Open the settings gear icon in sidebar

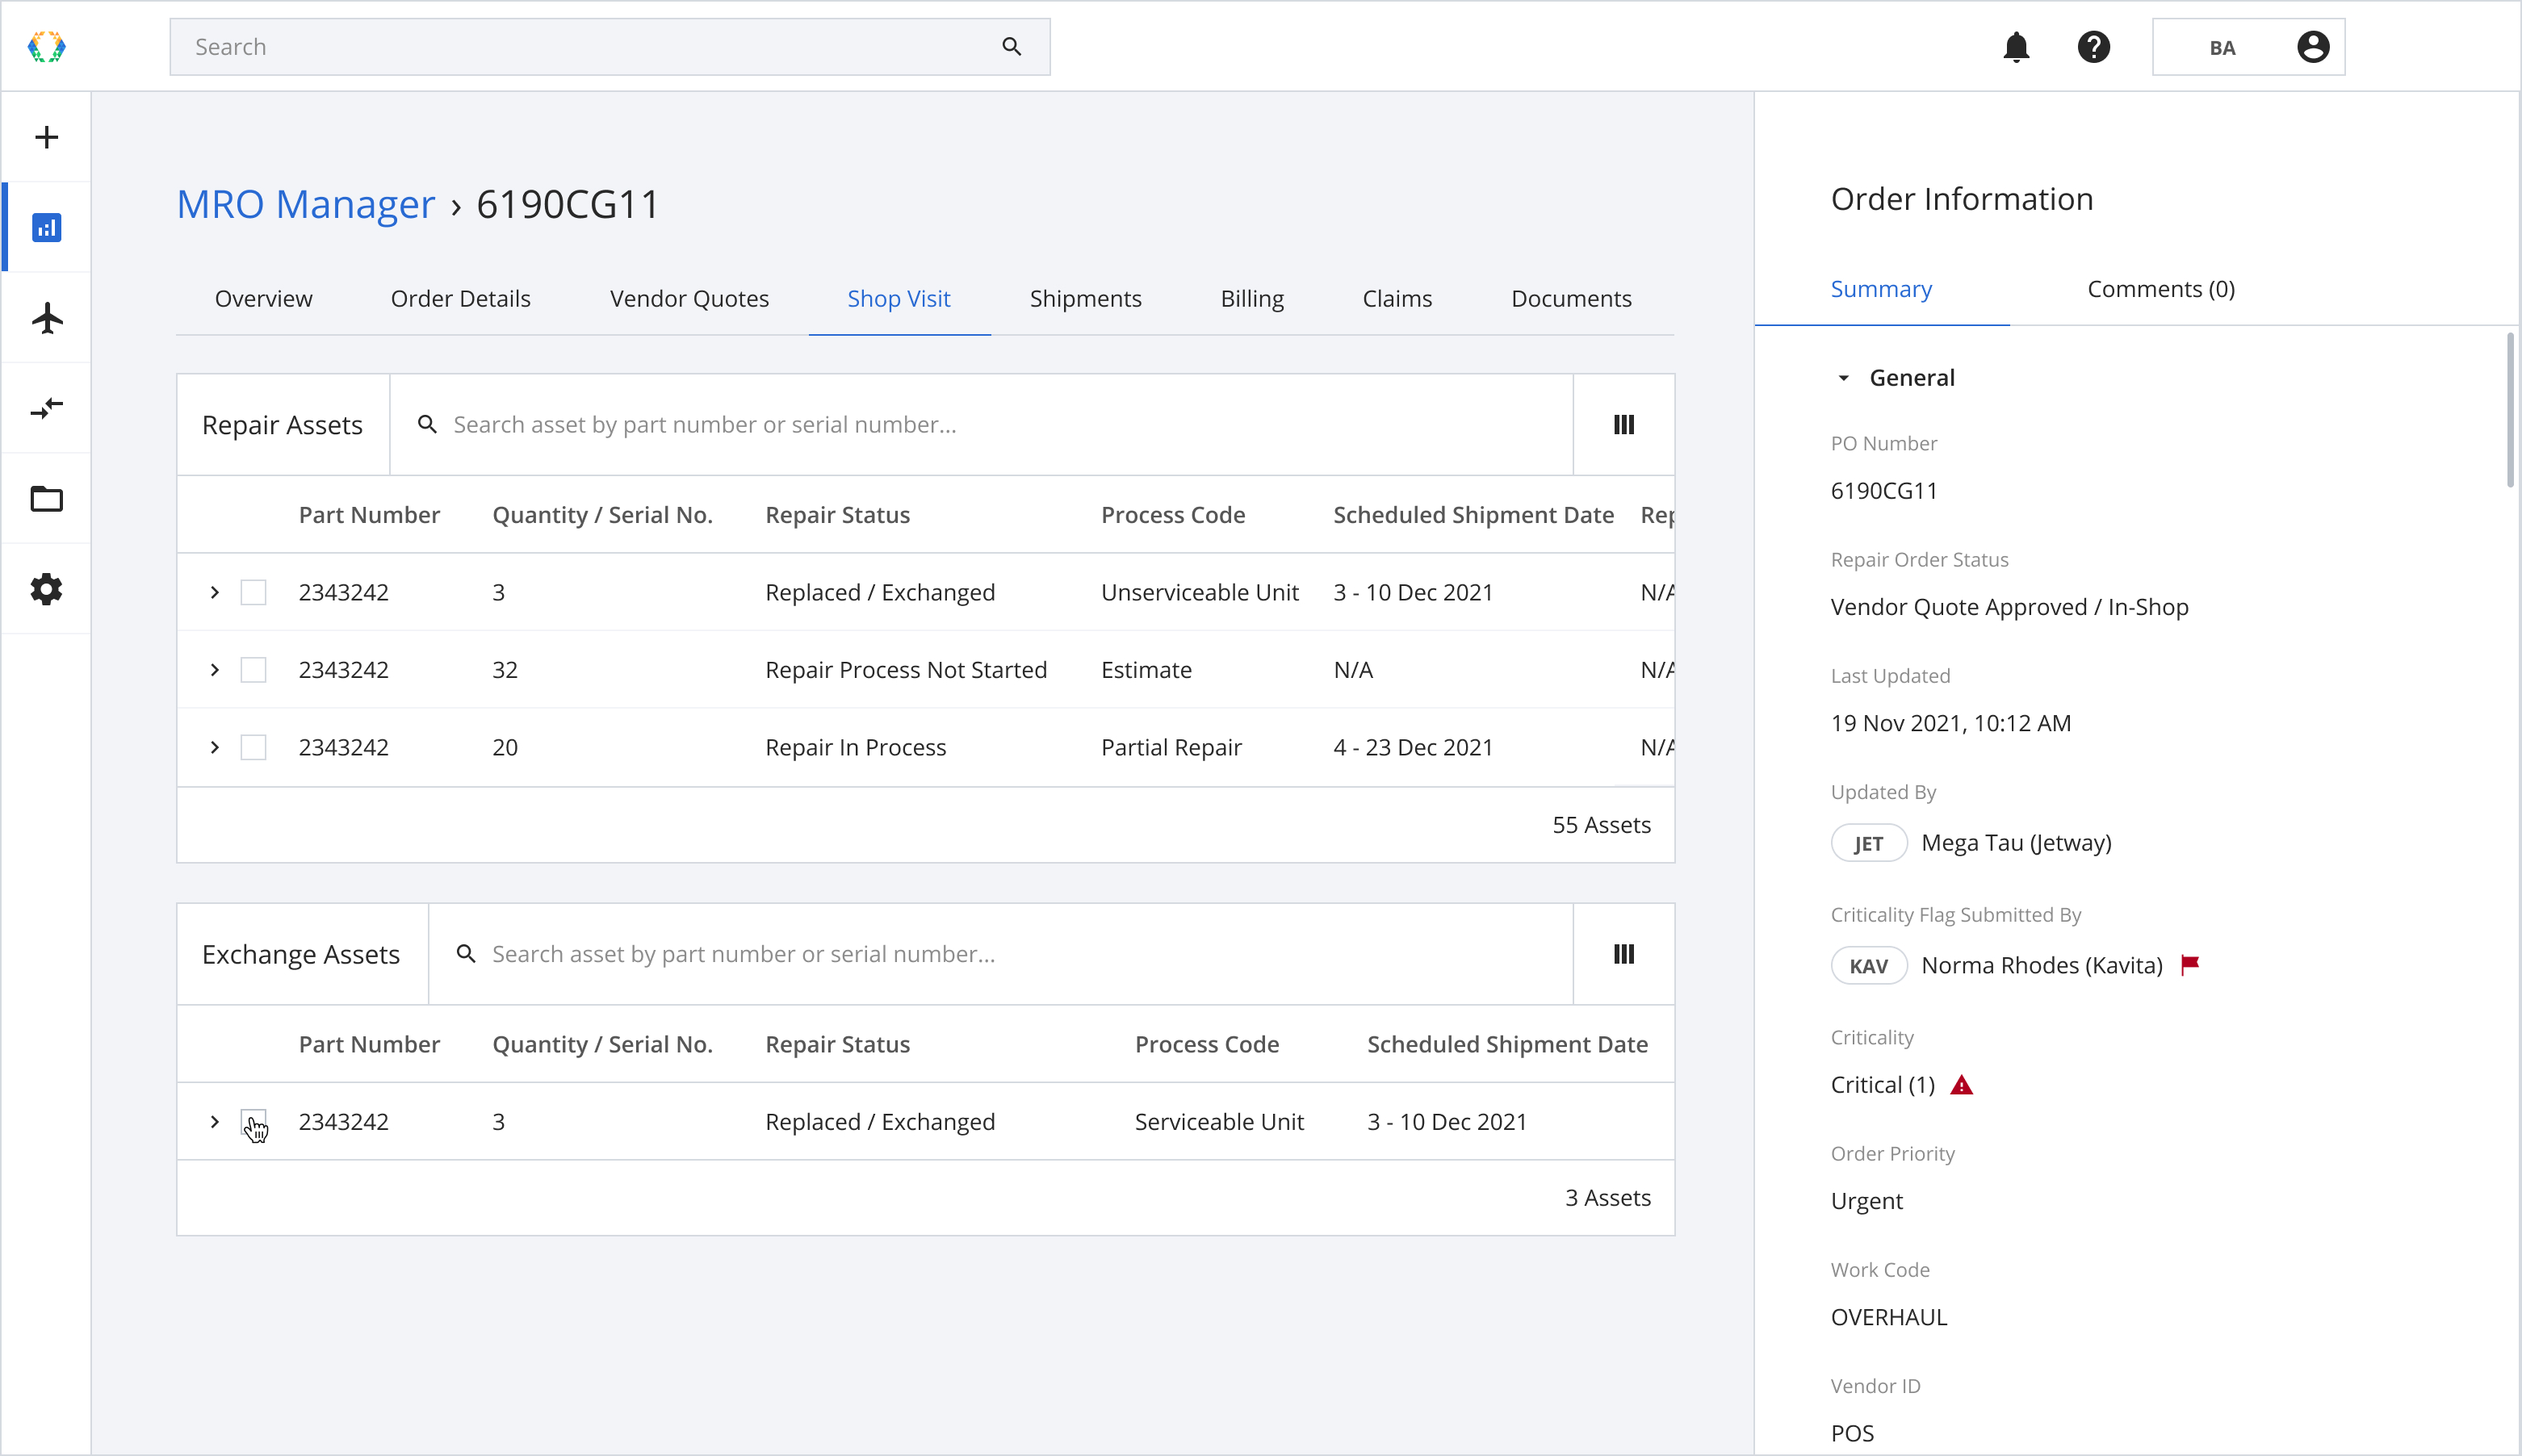[47, 589]
